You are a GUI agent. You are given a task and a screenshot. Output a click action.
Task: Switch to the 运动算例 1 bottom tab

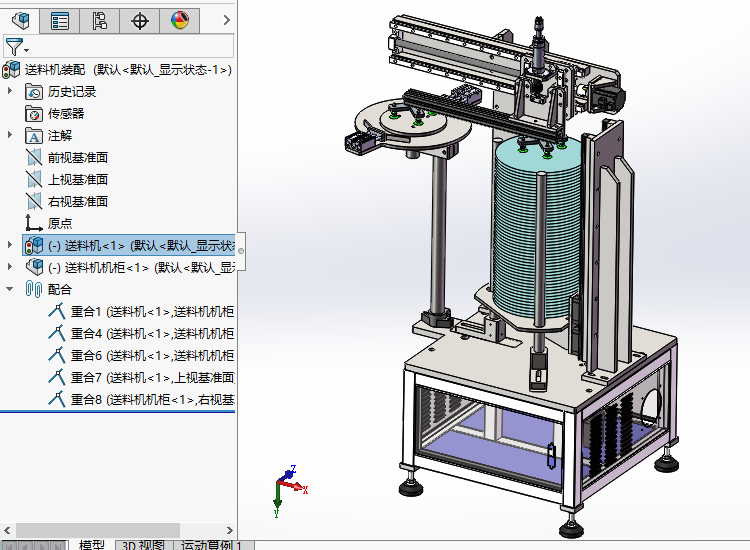212,545
